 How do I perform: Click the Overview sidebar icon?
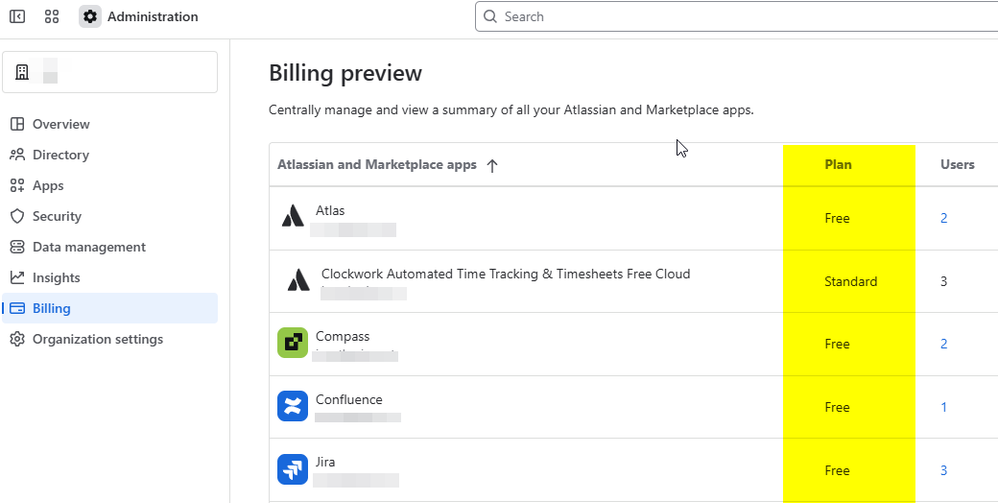(x=17, y=124)
